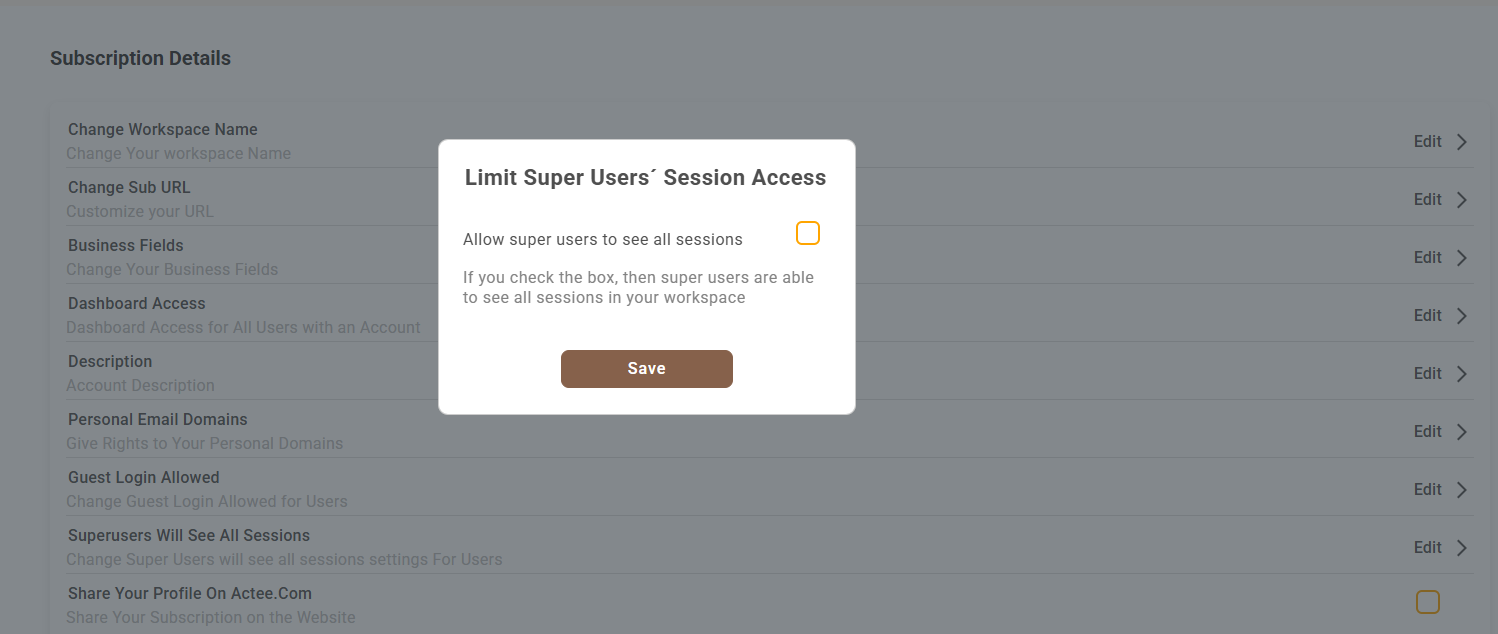
Task: Toggle Share Your Profile On Actee.Com checkbox
Action: [1427, 602]
